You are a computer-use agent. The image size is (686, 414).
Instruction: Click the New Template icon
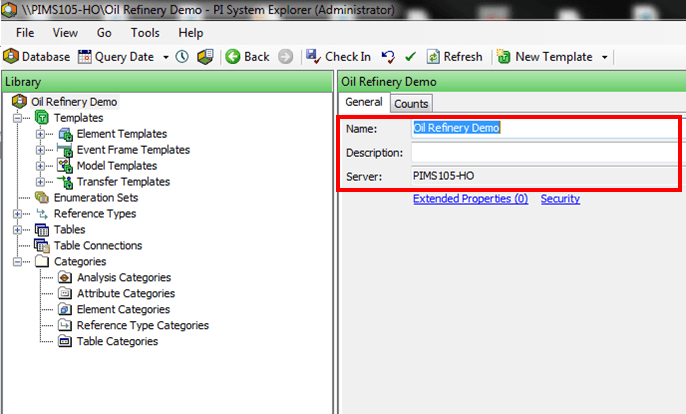504,56
